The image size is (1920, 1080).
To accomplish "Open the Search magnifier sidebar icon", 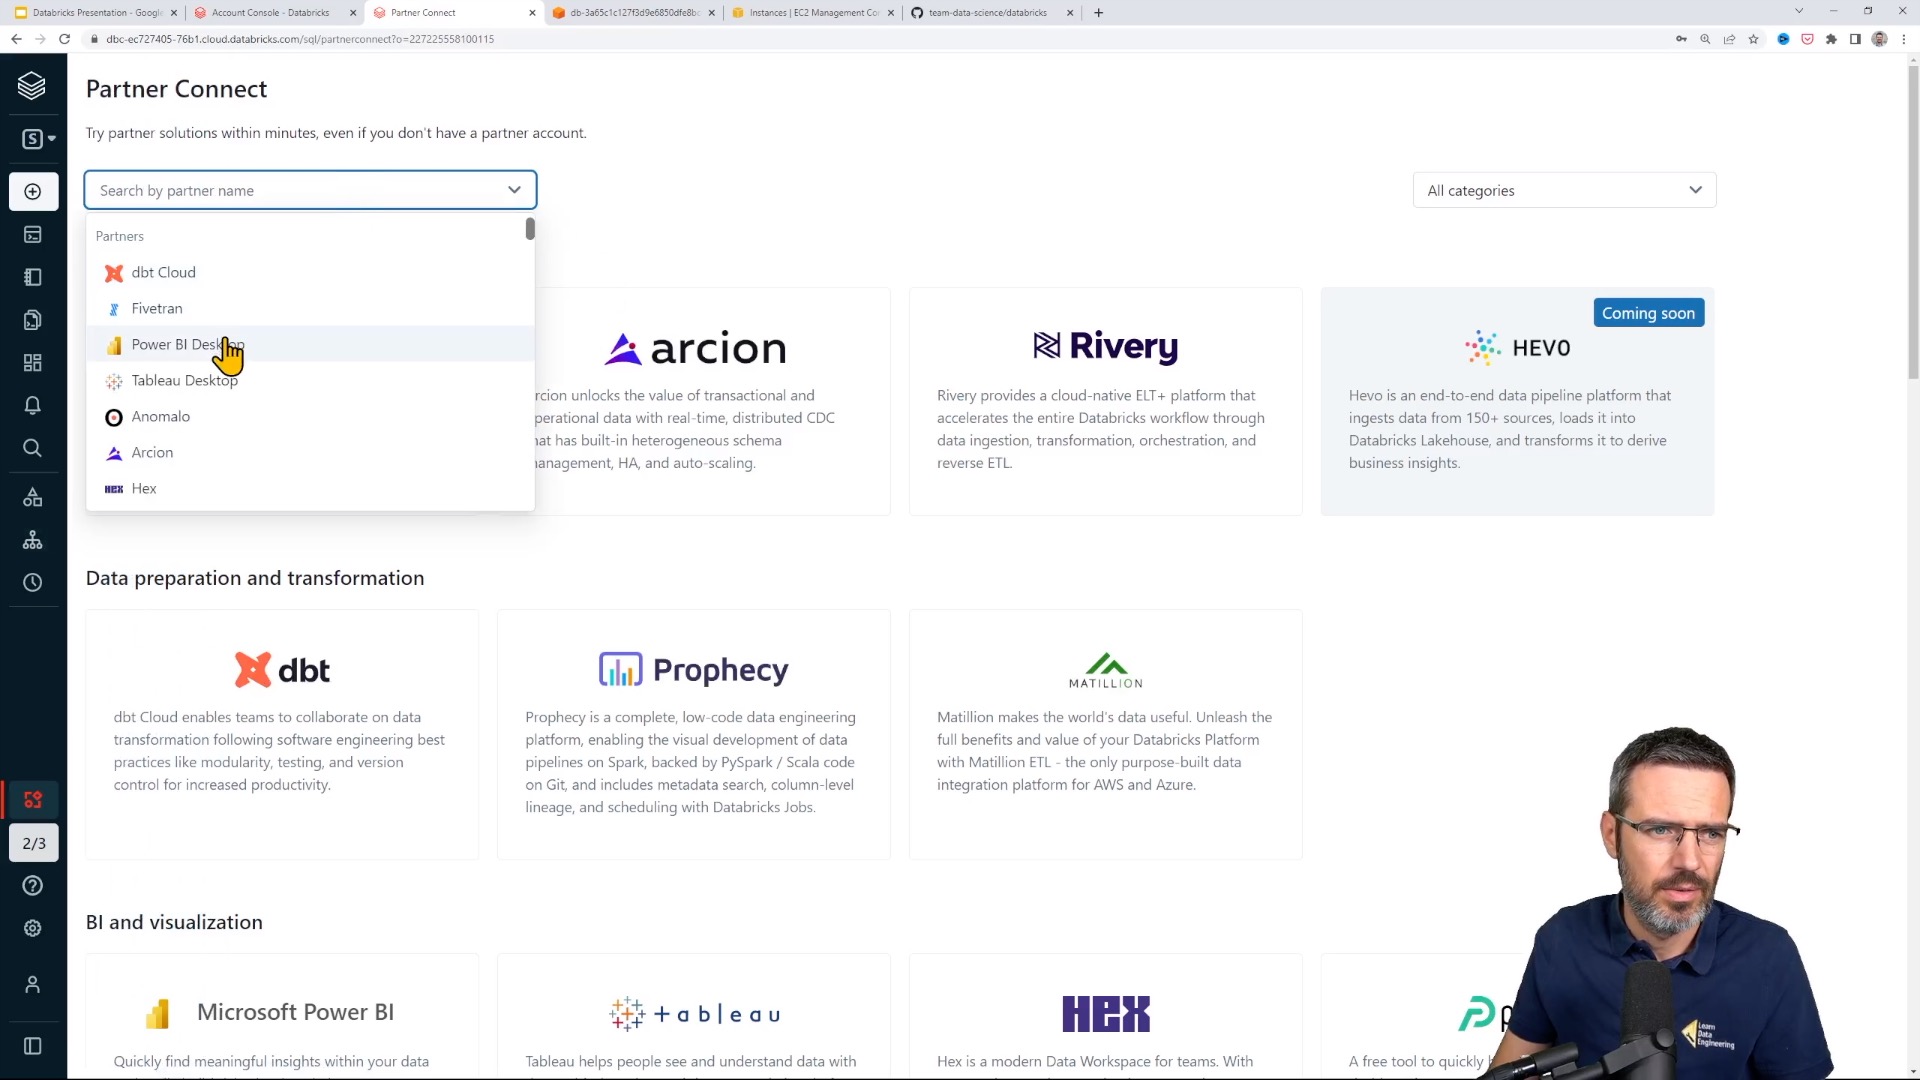I will tap(33, 448).
